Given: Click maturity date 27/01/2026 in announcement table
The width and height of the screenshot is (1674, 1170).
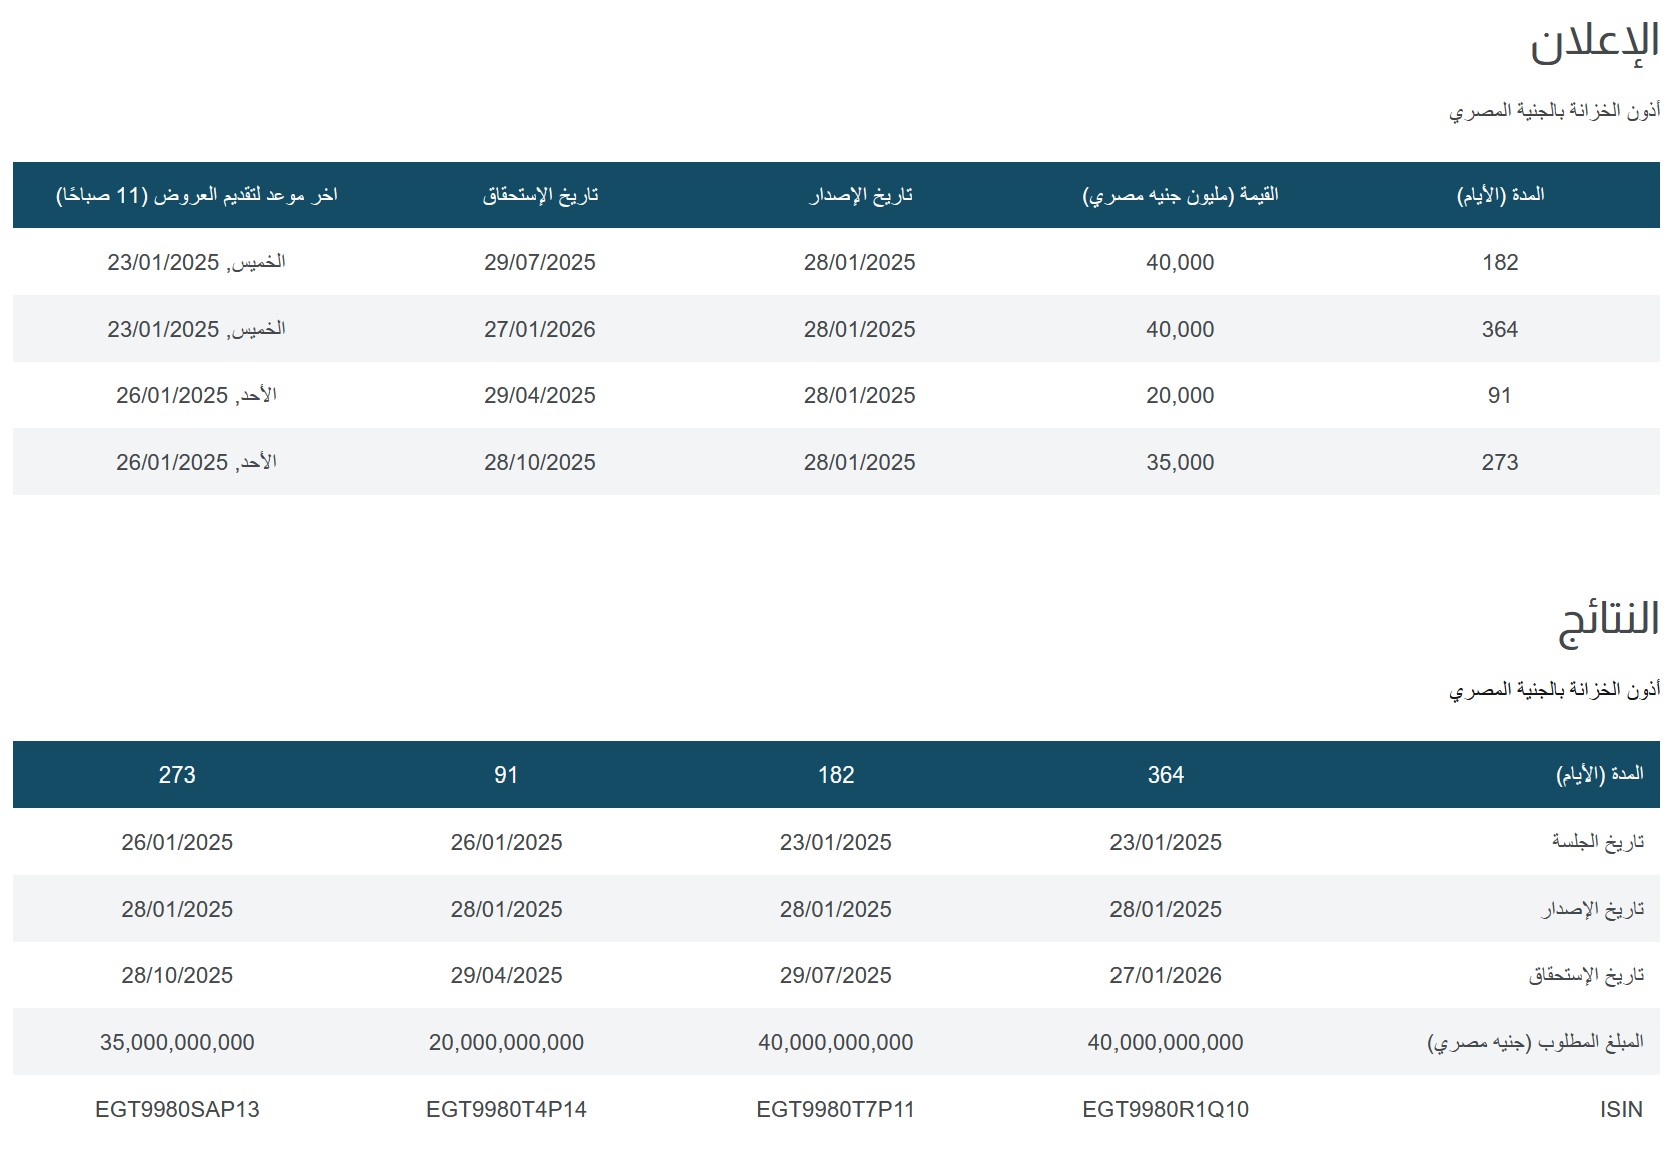Looking at the screenshot, I should [540, 329].
